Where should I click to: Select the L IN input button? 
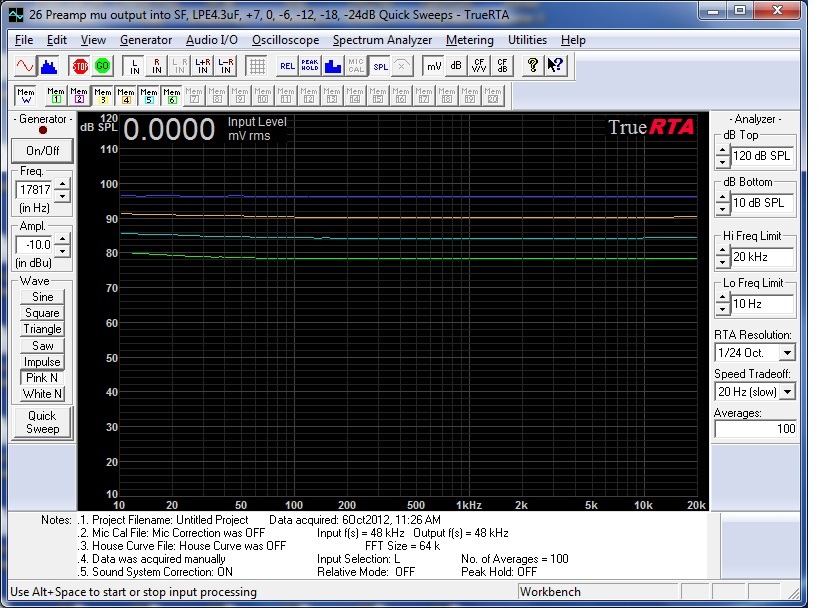pyautogui.click(x=134, y=66)
